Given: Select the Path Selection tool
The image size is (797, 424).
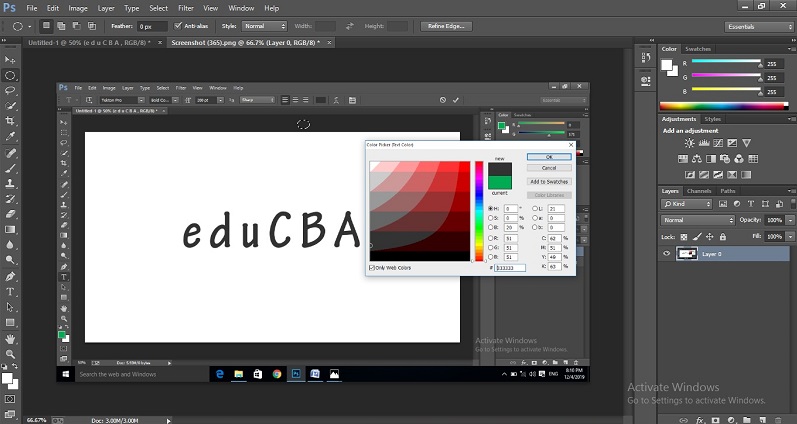Looking at the screenshot, I should [x=10, y=307].
